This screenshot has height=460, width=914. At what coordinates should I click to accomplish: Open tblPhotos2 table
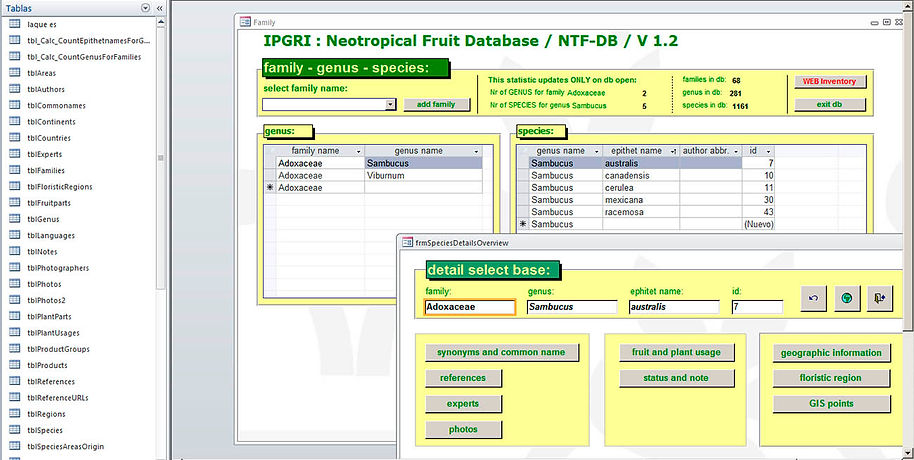pos(46,301)
